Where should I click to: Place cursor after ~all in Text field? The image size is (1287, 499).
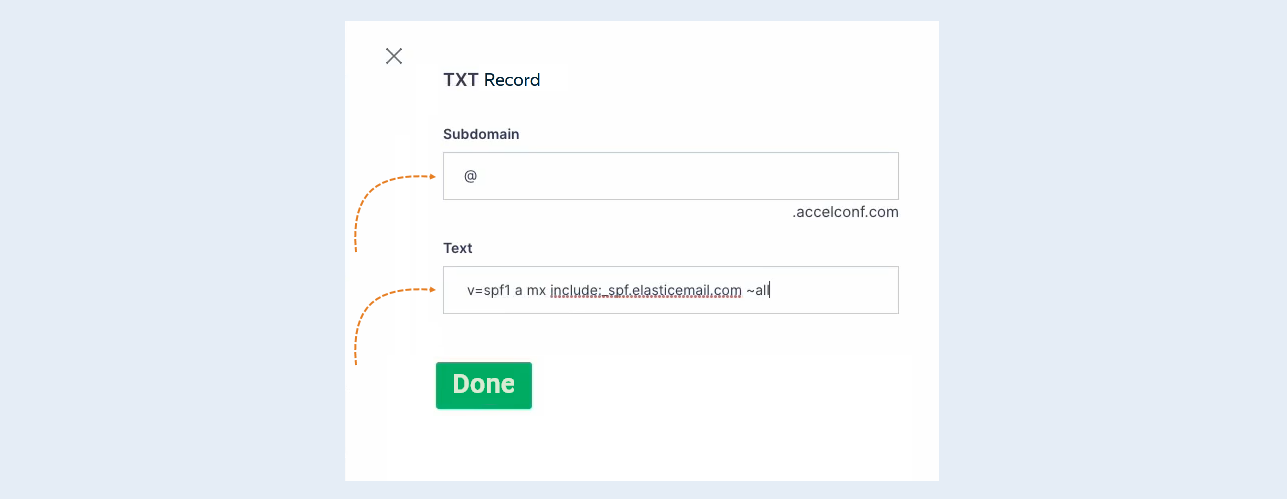point(769,290)
